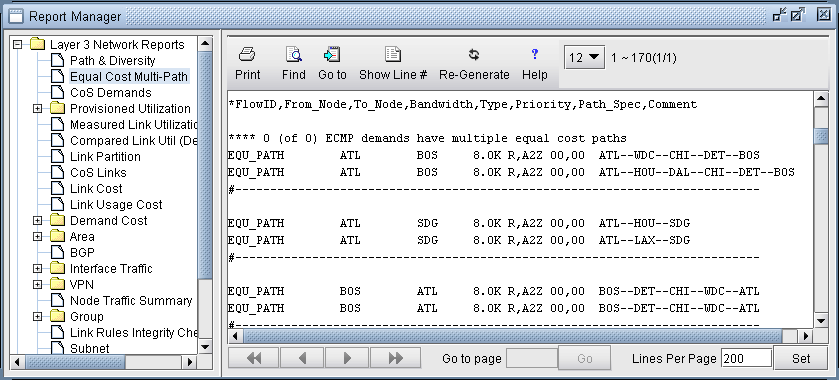Click the Lines Per Page field

coord(746,358)
